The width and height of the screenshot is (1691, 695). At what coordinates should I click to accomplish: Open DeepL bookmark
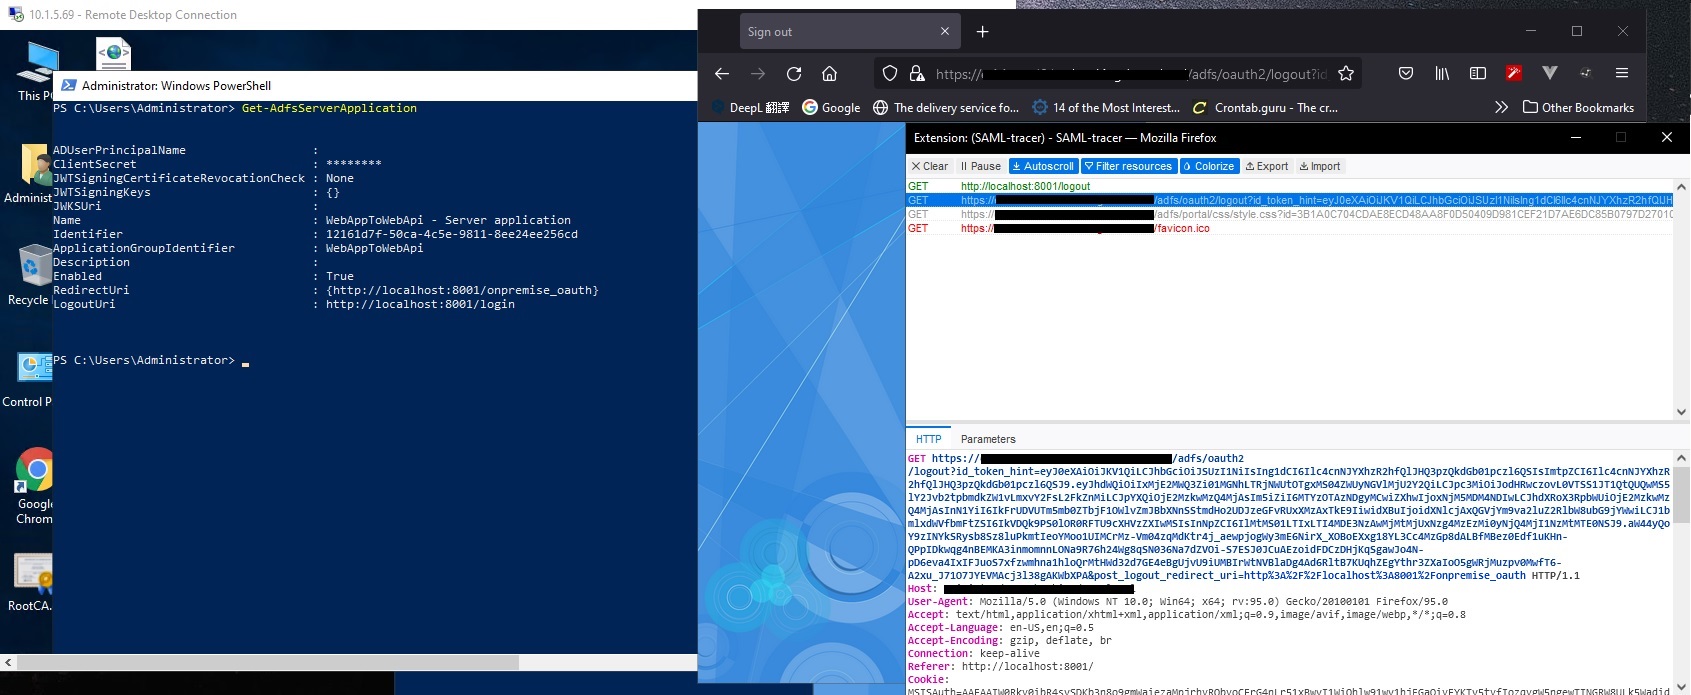750,107
